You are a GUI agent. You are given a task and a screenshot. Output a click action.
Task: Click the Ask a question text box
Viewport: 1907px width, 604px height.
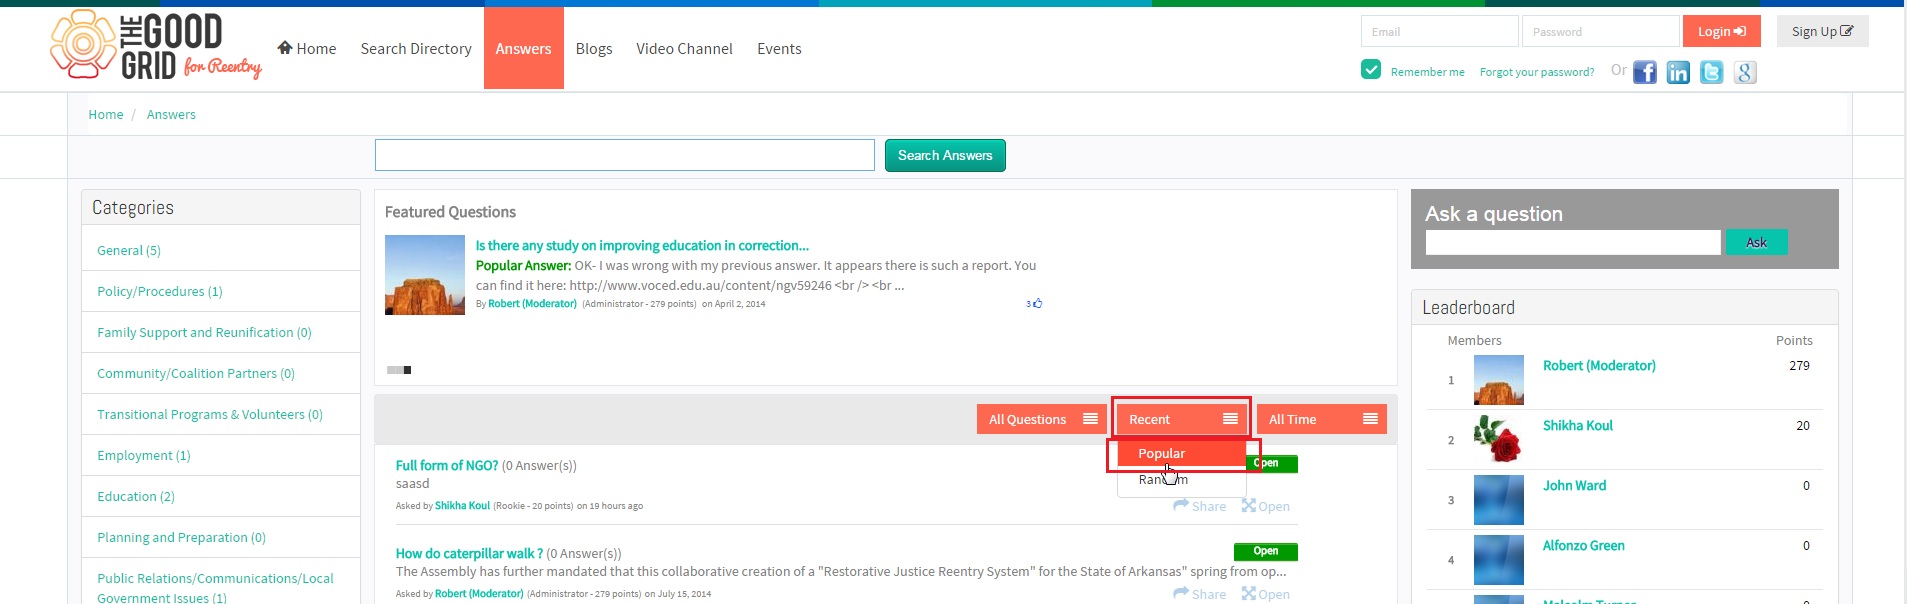point(1573,242)
